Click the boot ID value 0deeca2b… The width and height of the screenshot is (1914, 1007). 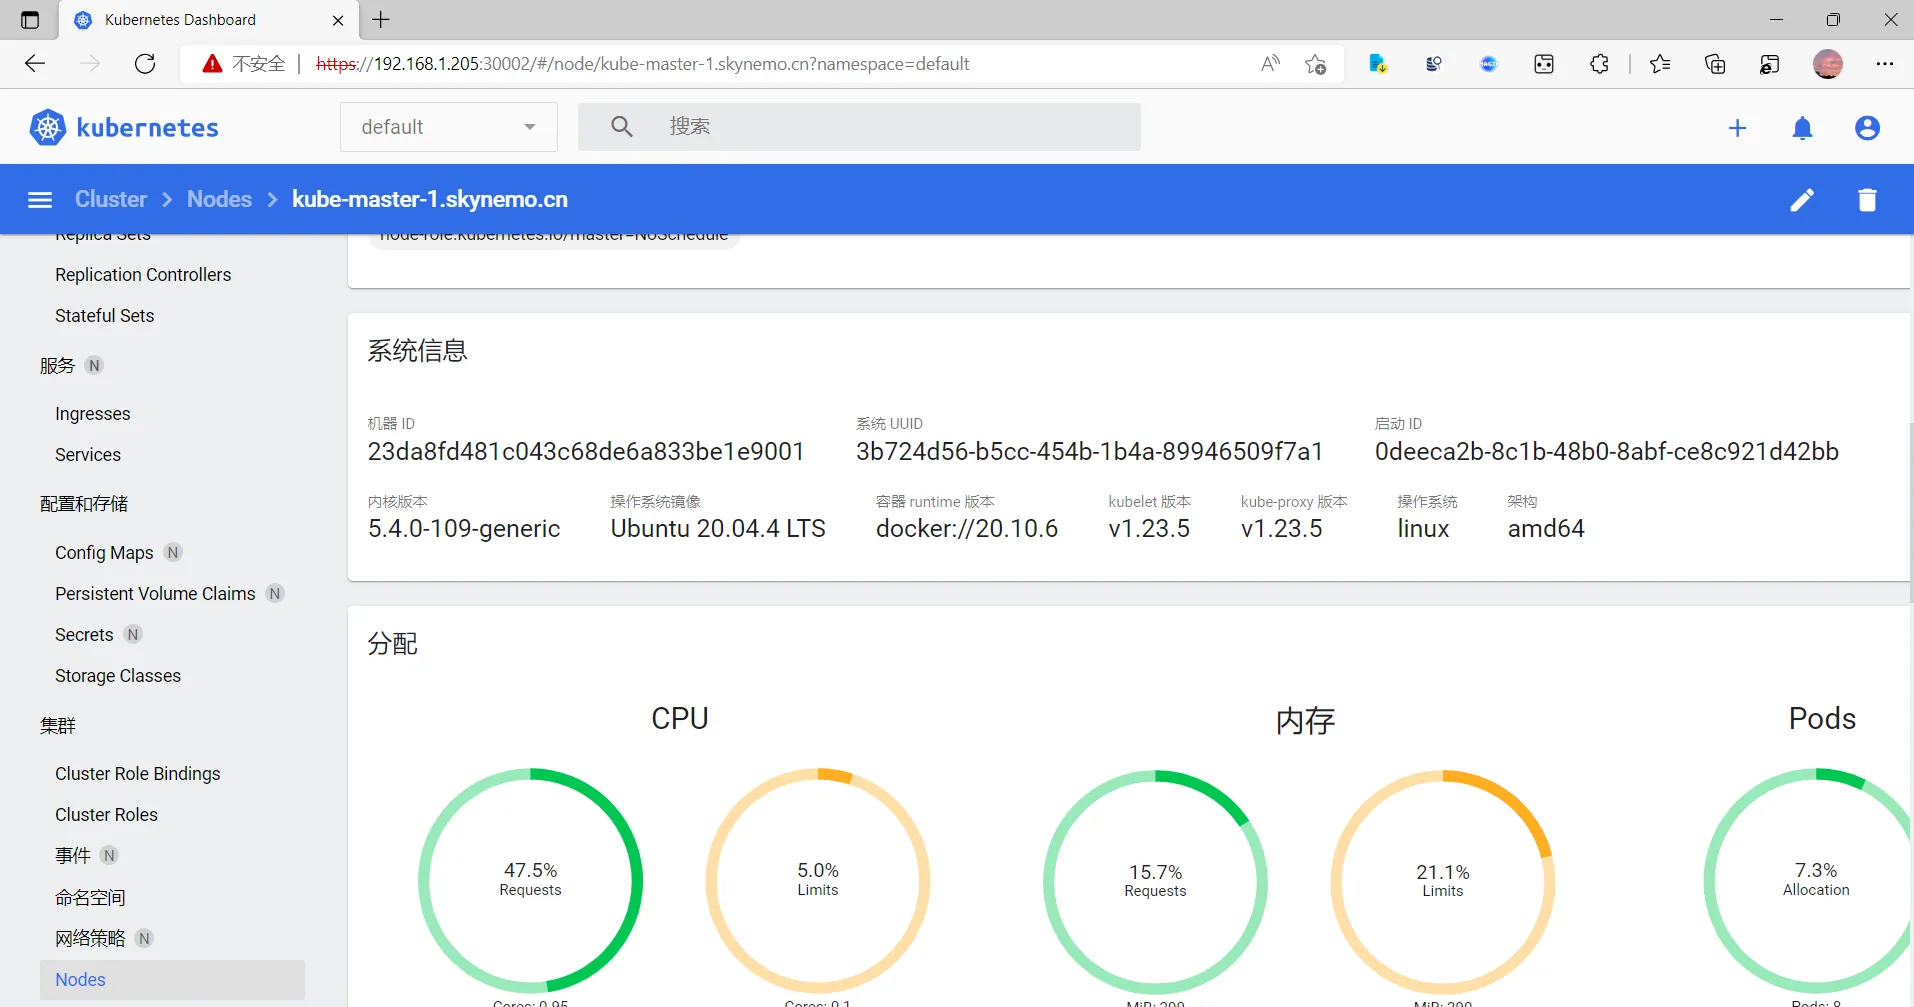(x=1607, y=452)
